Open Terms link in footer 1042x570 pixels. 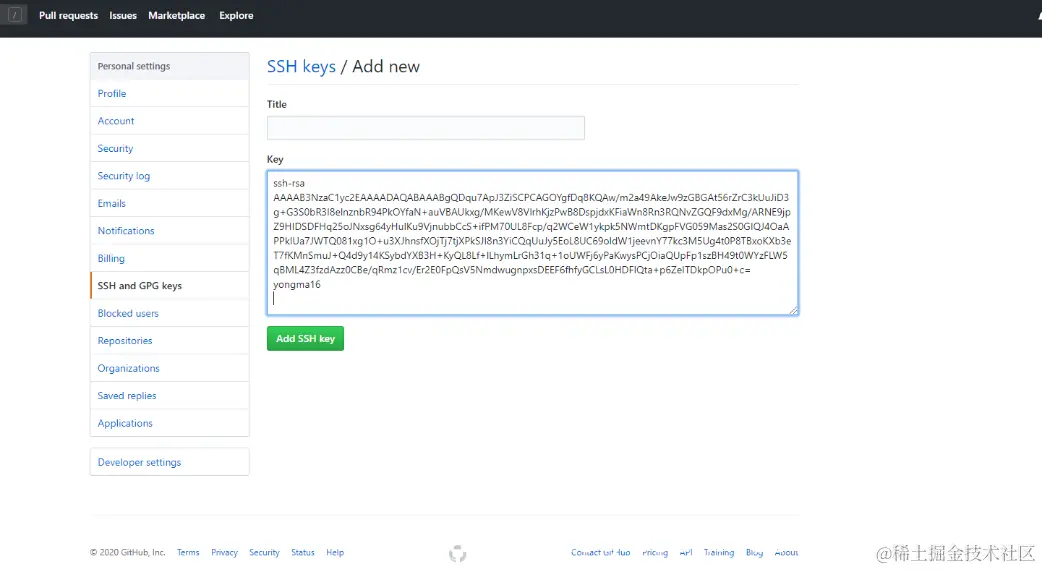pyautogui.click(x=188, y=553)
